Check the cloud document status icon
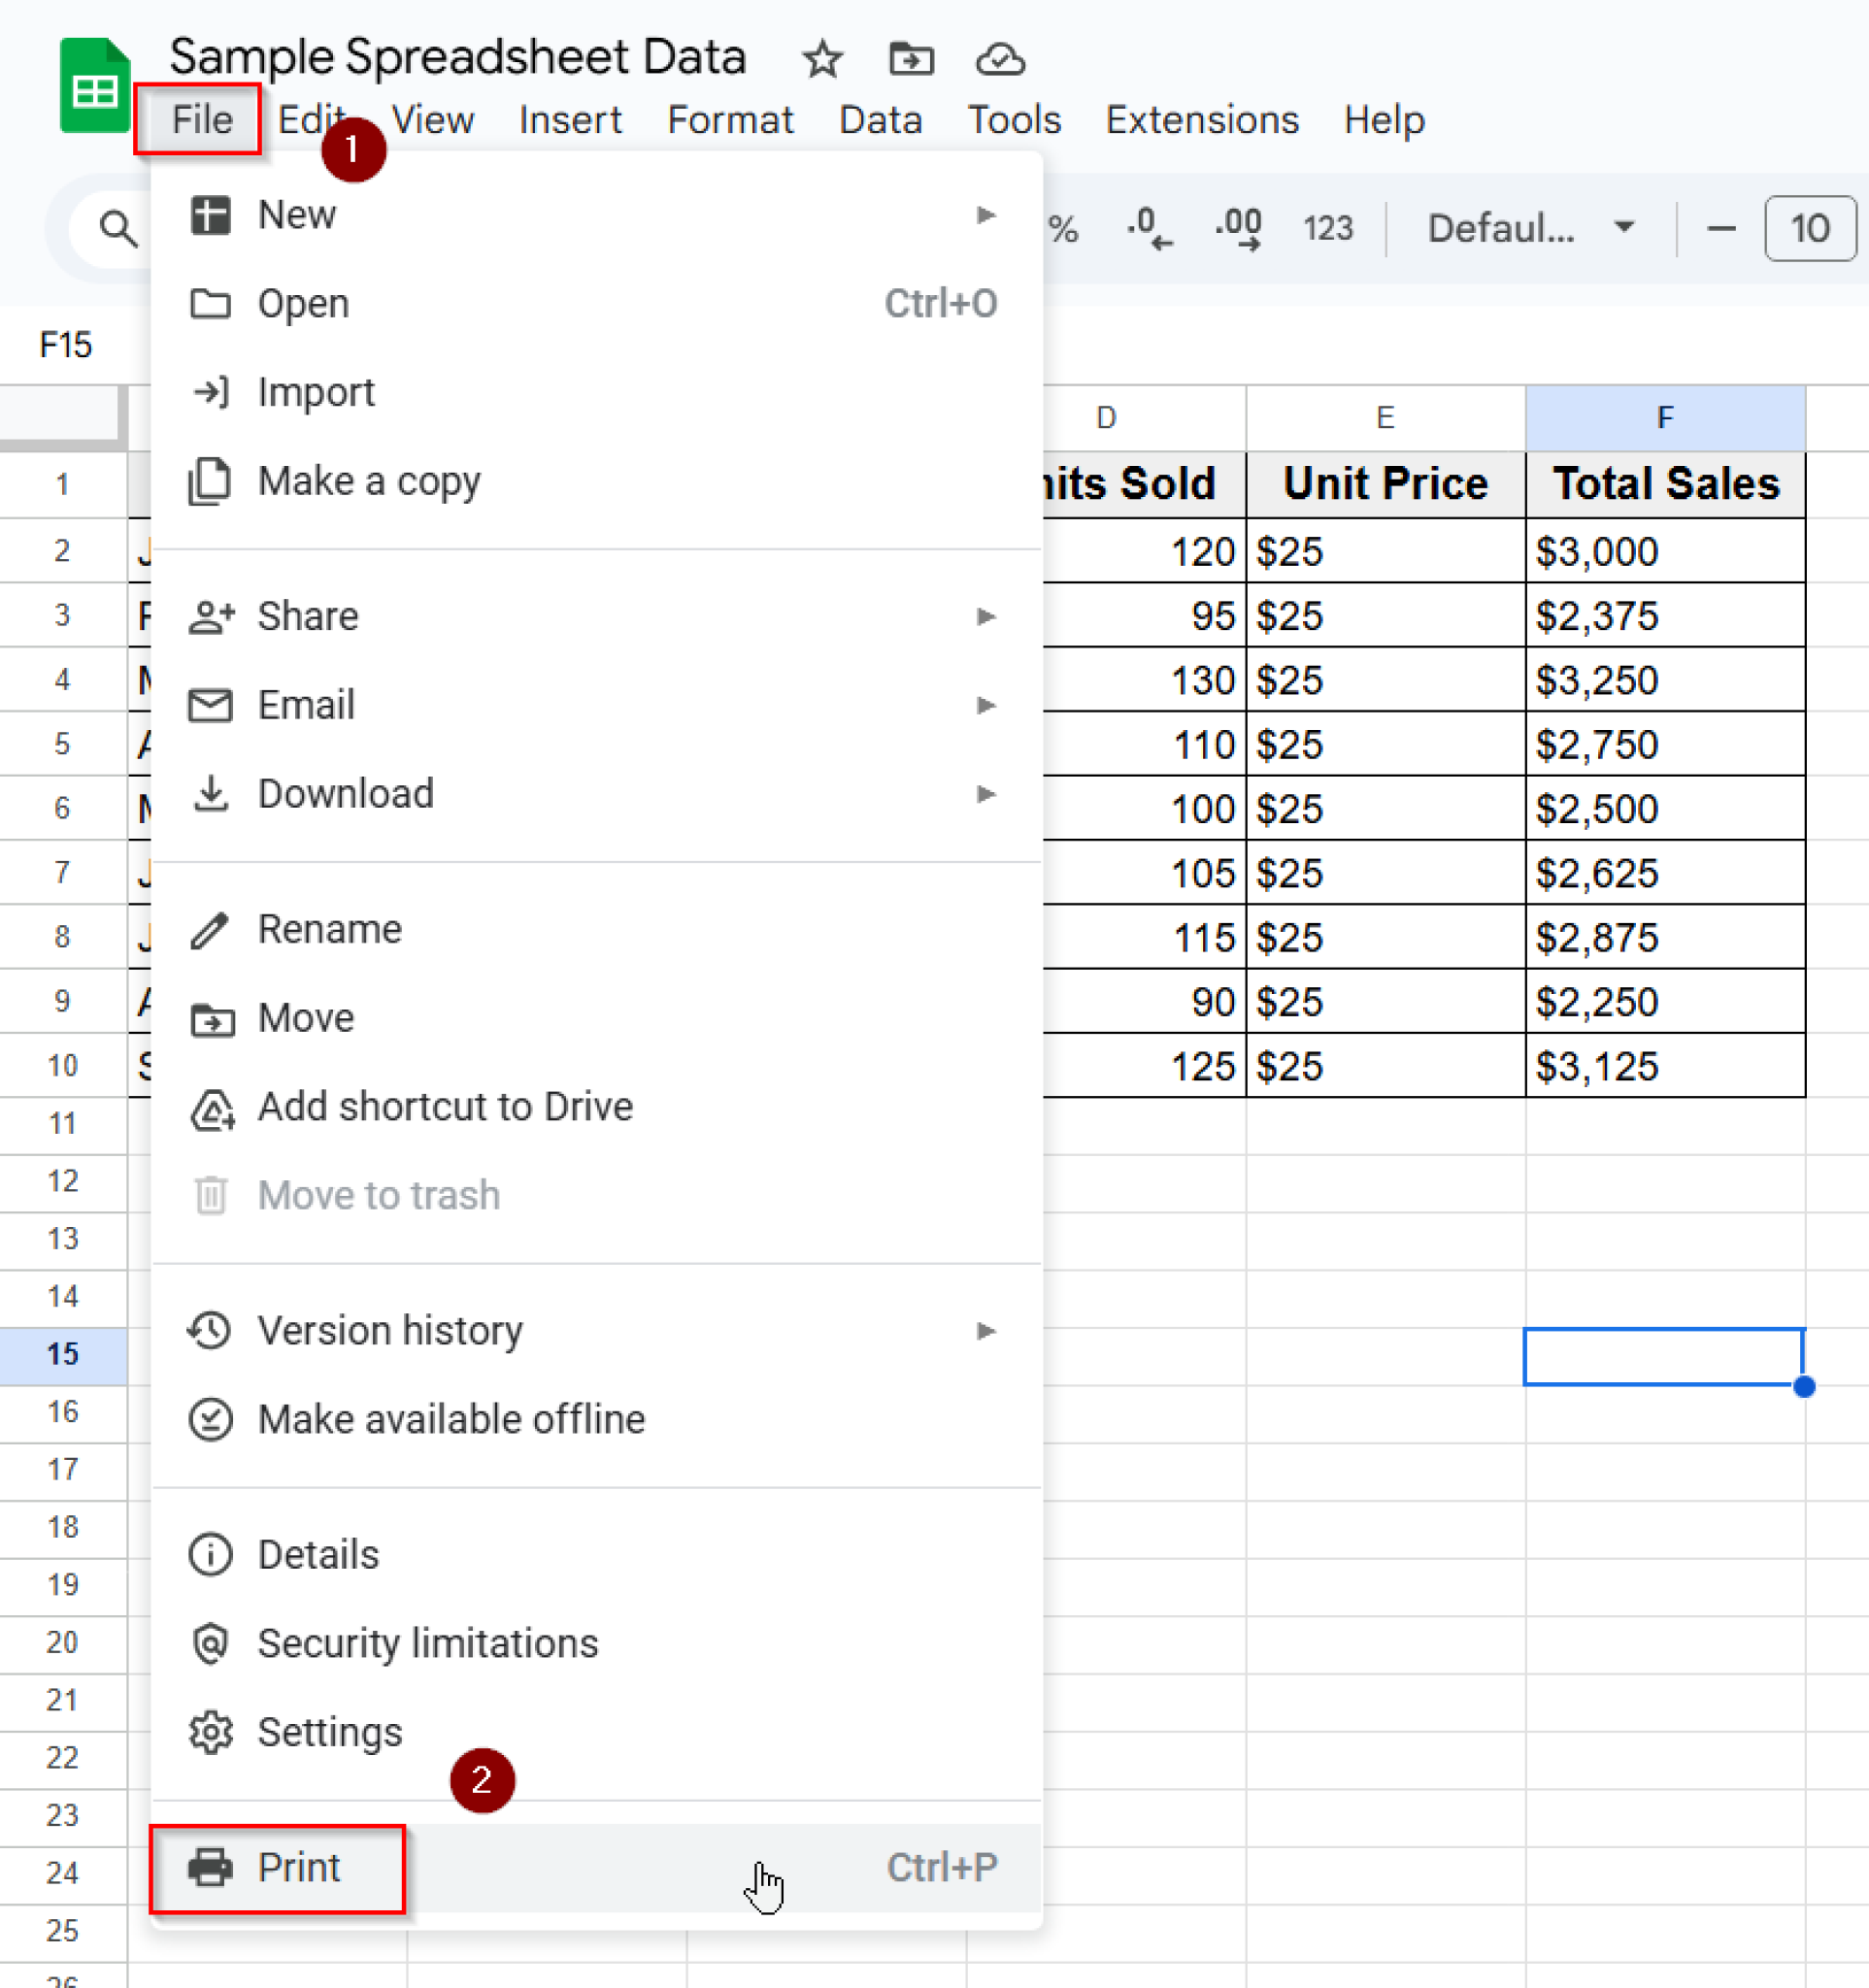This screenshot has height=1988, width=1869. 999,59
